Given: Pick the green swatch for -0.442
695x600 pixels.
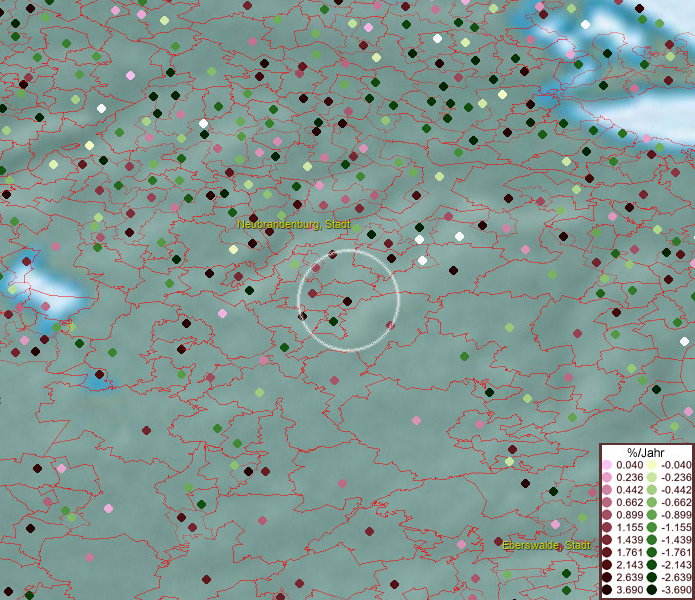Looking at the screenshot, I should 652,490.
